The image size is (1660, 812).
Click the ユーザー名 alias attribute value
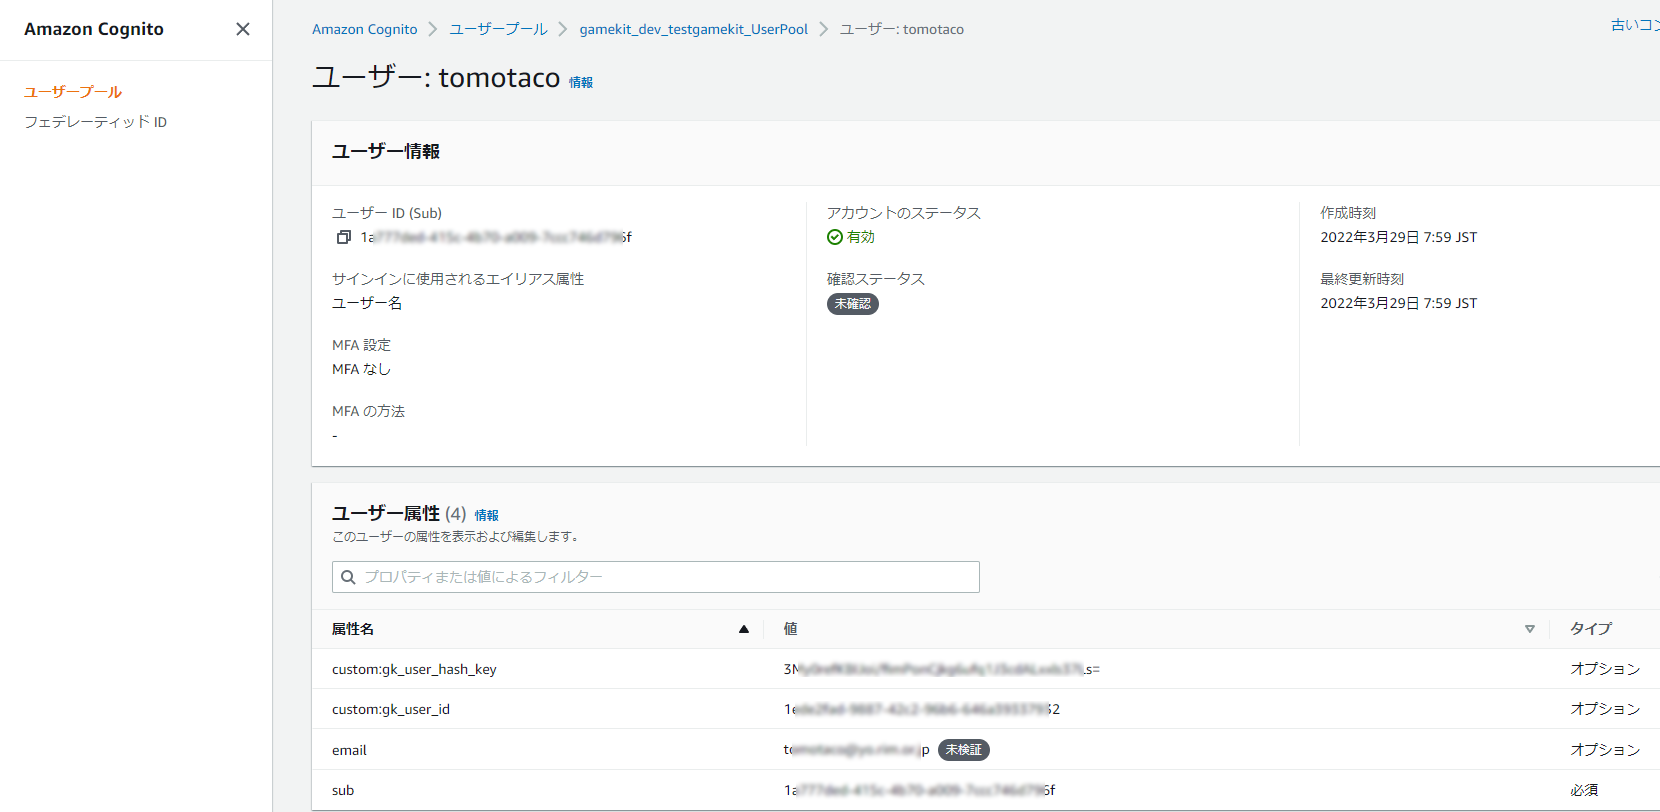coord(367,303)
